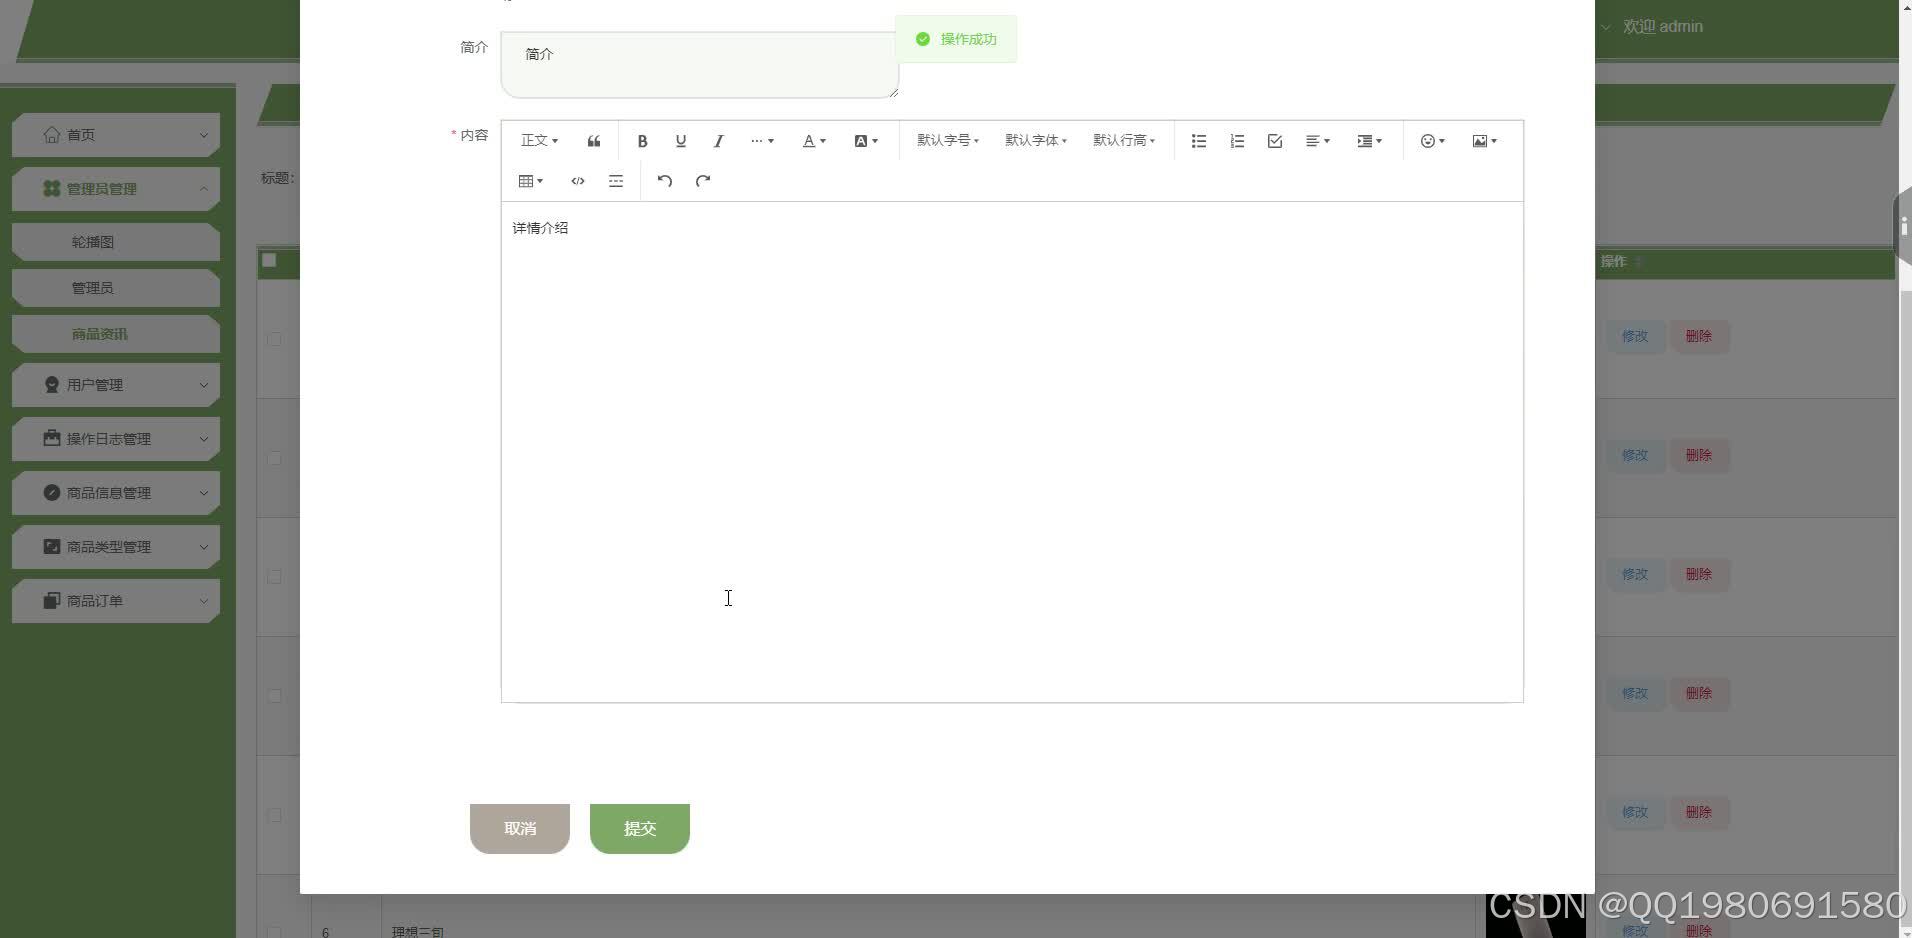Expand the 商品信息管理 sidebar menu
Screen dimensions: 1912x938
coord(116,493)
